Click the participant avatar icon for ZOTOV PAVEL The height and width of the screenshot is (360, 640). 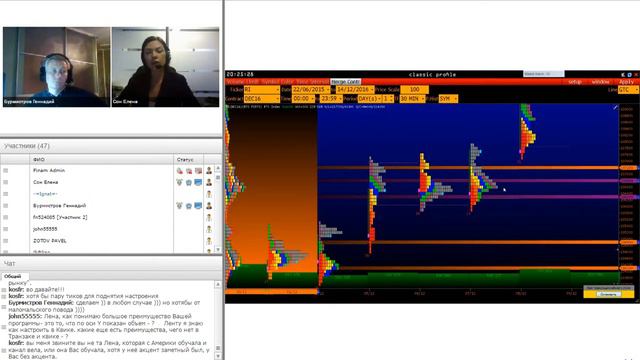pos(209,241)
